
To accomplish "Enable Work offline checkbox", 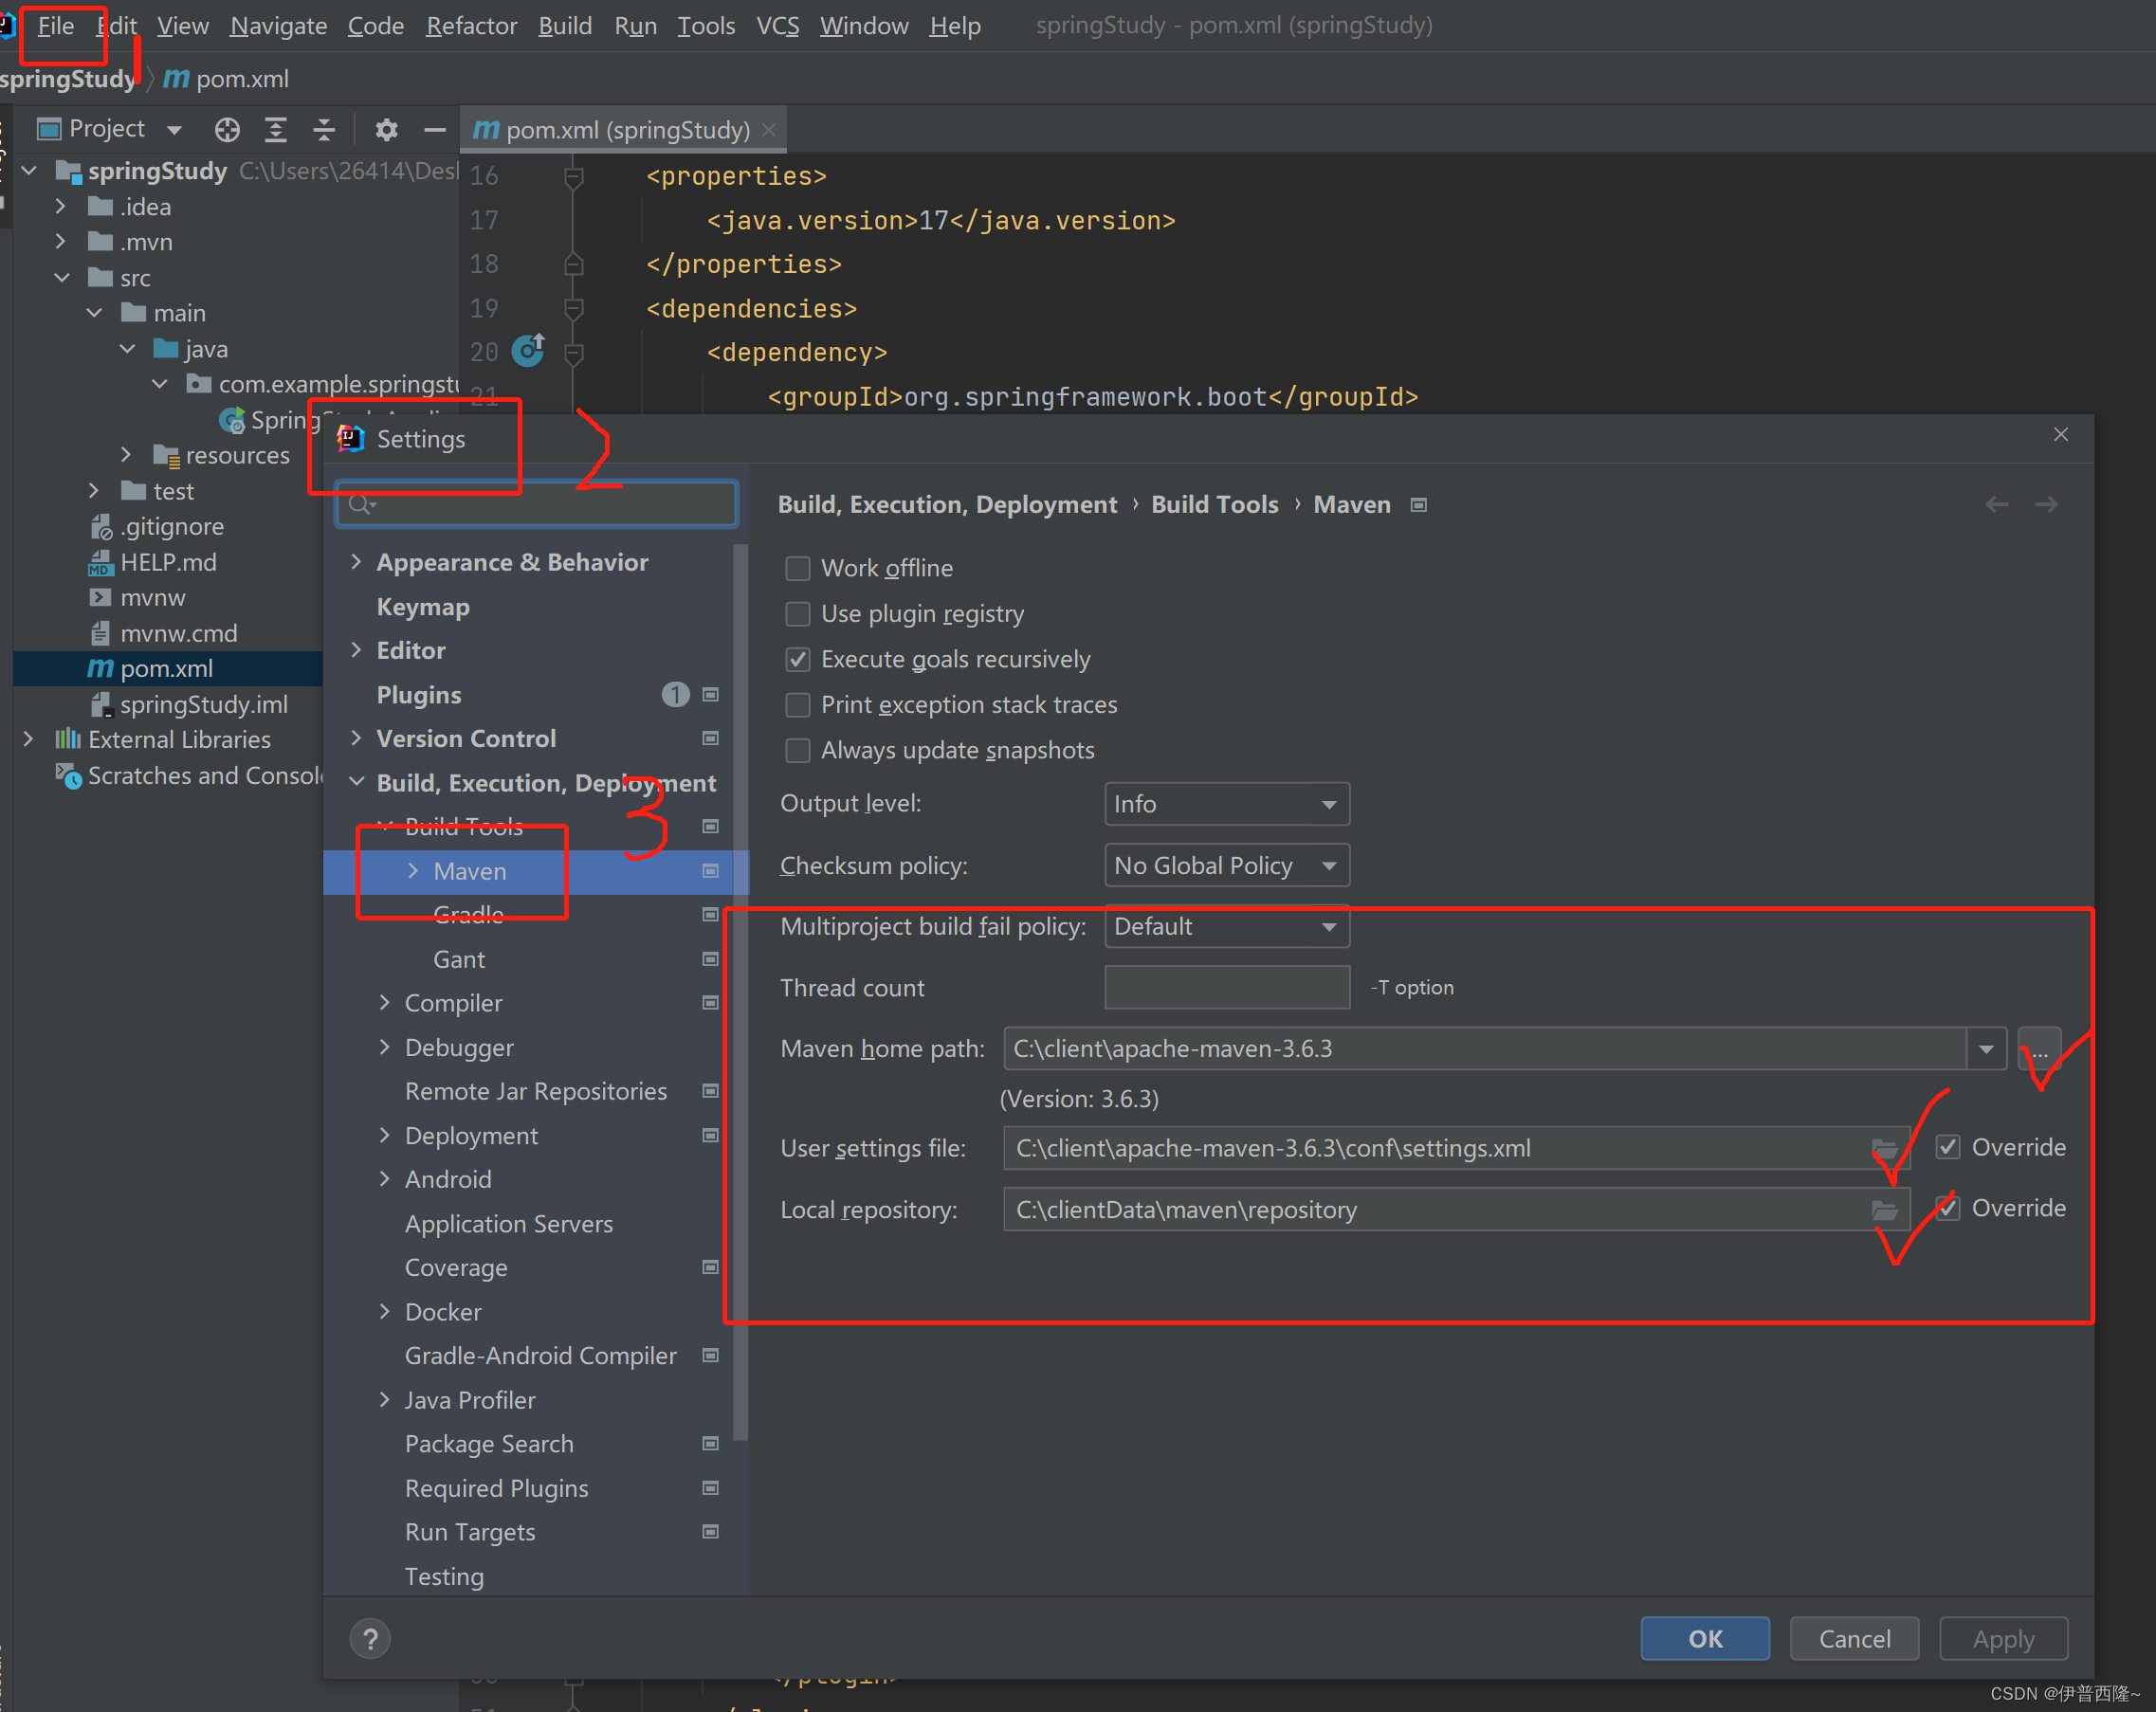I will 798,568.
